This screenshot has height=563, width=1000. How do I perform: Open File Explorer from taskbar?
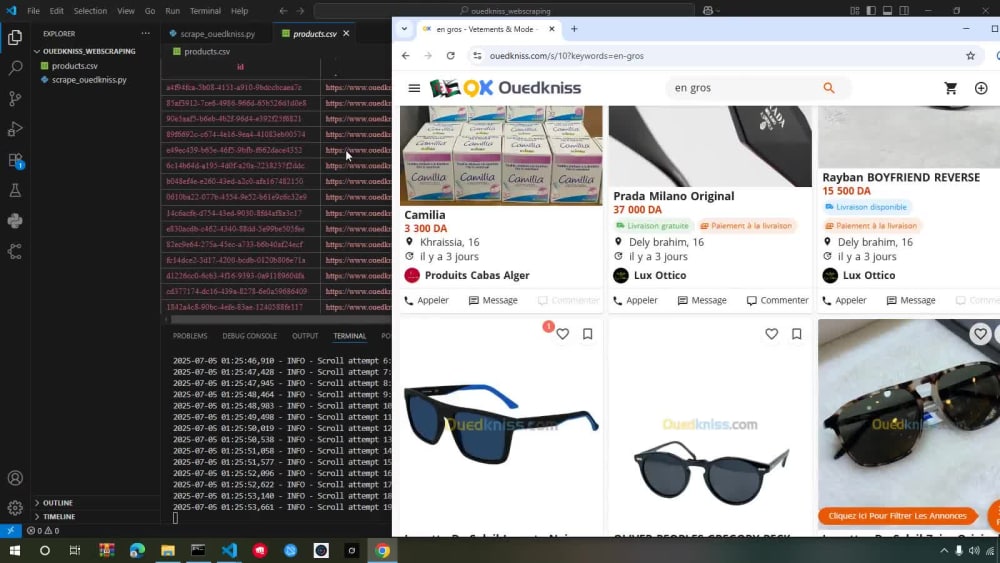click(168, 550)
